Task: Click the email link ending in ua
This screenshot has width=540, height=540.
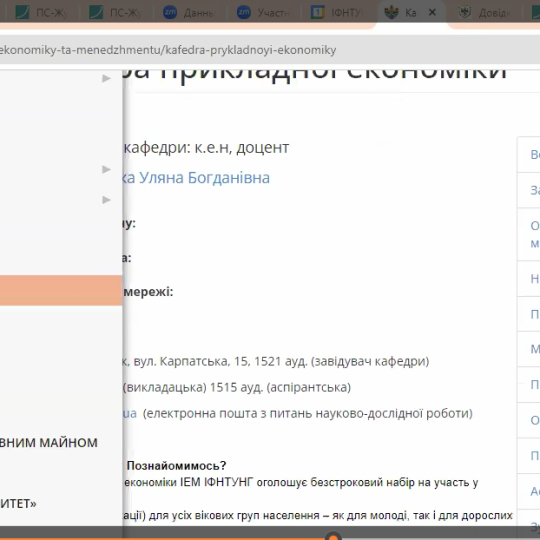Action: pyautogui.click(x=130, y=413)
